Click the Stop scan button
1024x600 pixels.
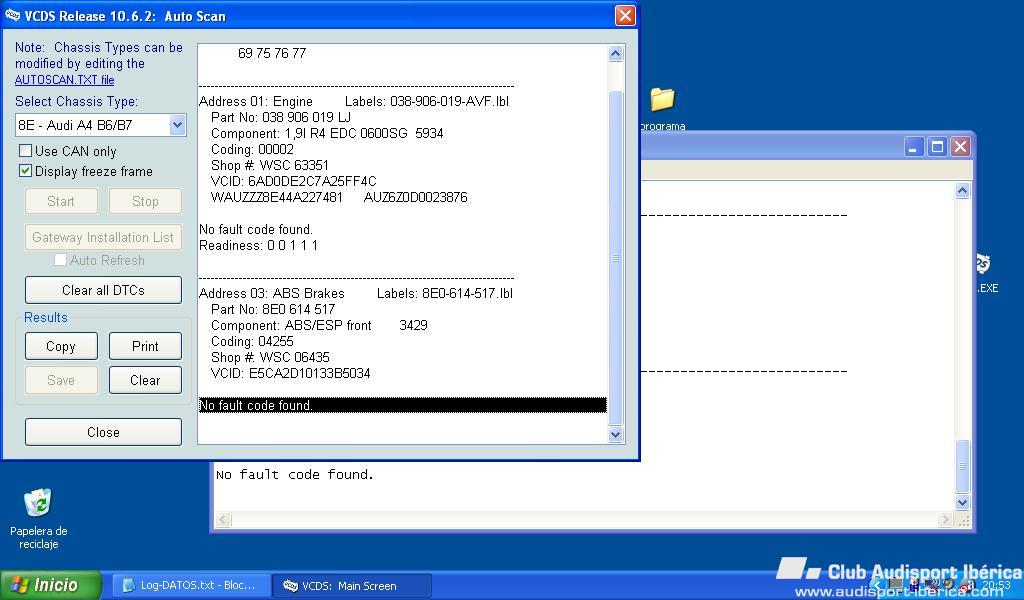[x=145, y=201]
